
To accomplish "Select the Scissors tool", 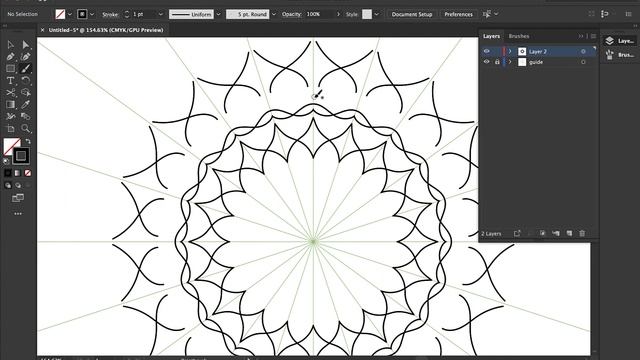I will [x=11, y=93].
